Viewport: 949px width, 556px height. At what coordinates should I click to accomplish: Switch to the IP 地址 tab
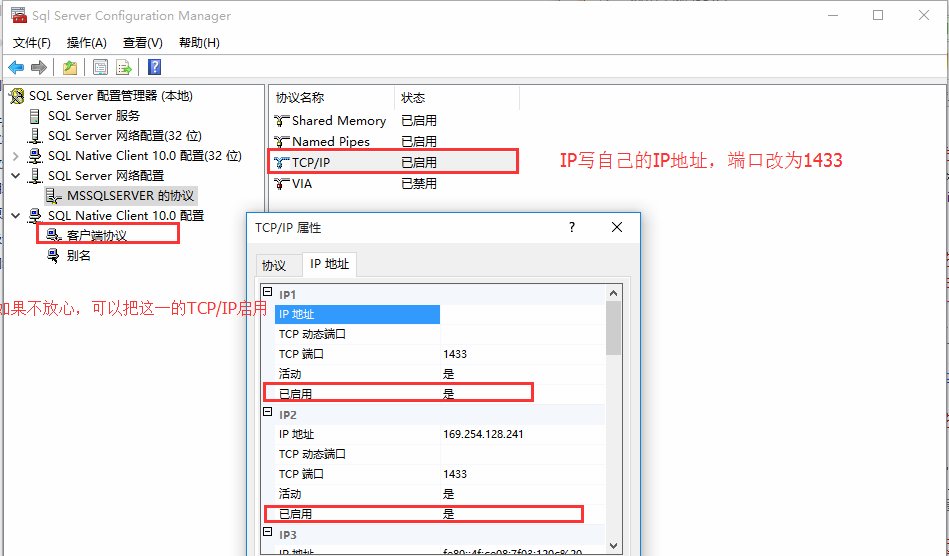[x=329, y=264]
